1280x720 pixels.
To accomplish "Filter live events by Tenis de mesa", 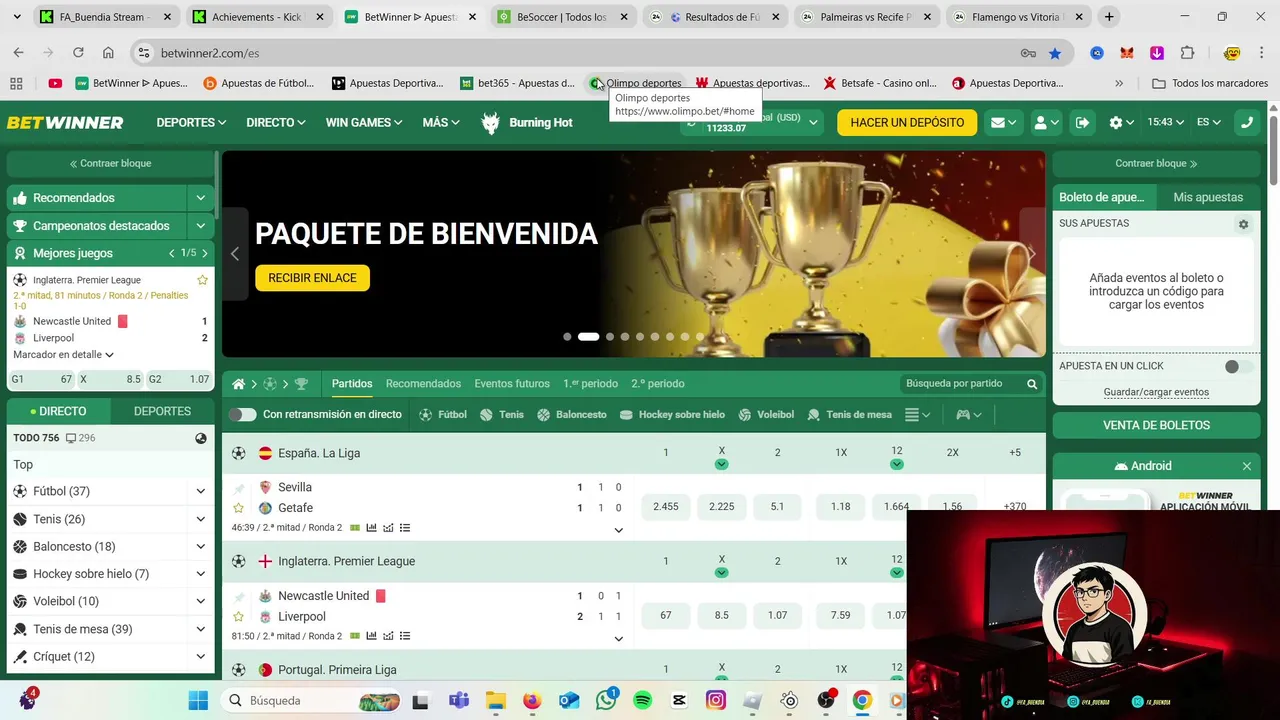I will tap(849, 414).
